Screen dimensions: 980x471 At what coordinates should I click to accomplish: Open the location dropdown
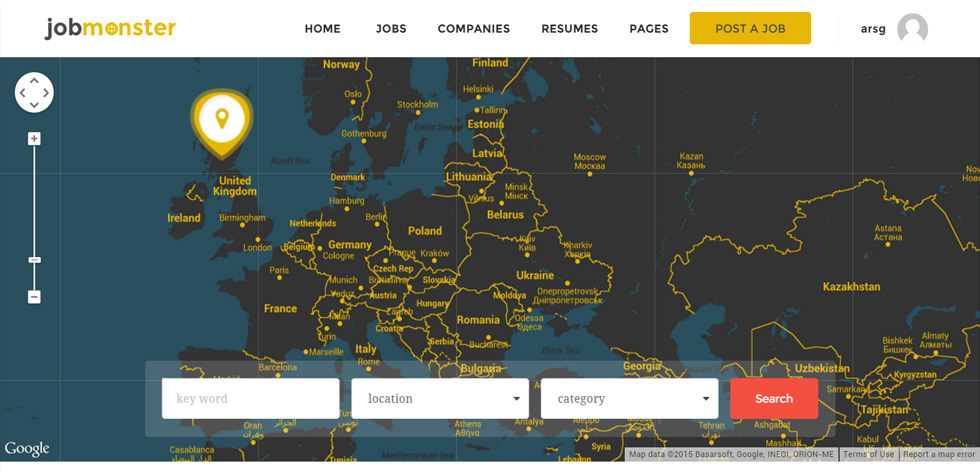tap(440, 399)
